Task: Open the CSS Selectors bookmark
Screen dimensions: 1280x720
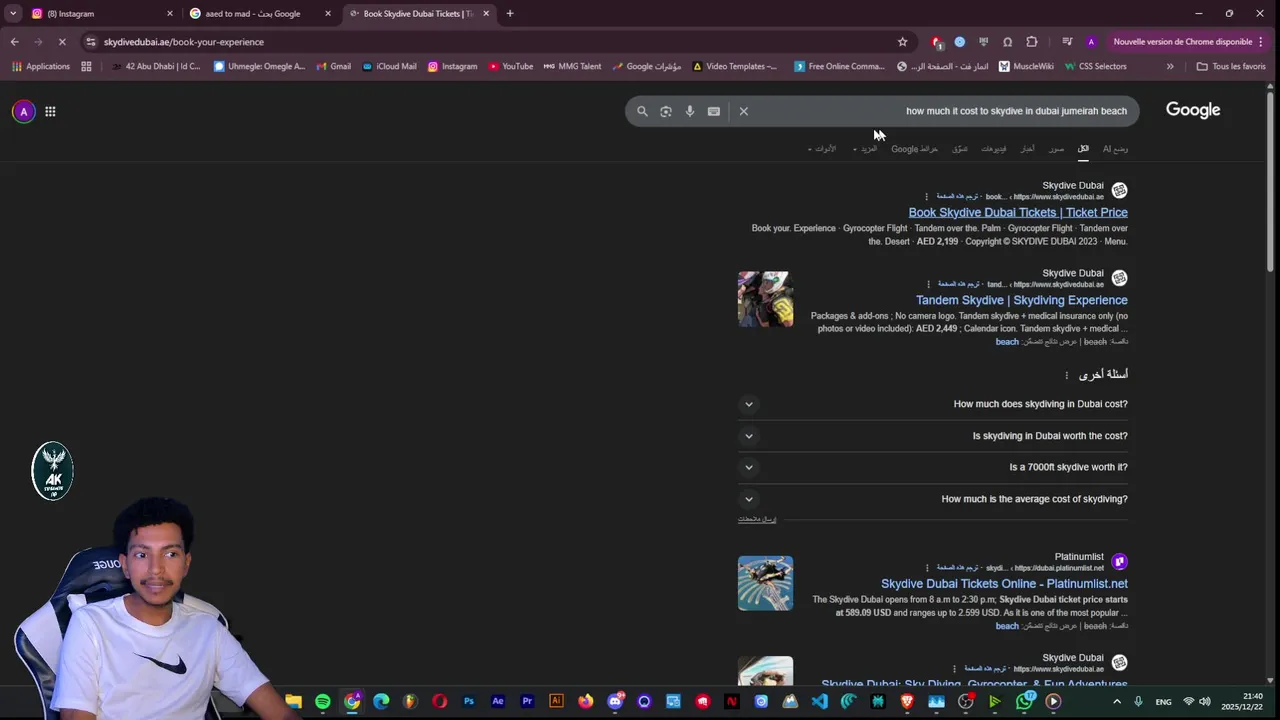Action: [1096, 66]
